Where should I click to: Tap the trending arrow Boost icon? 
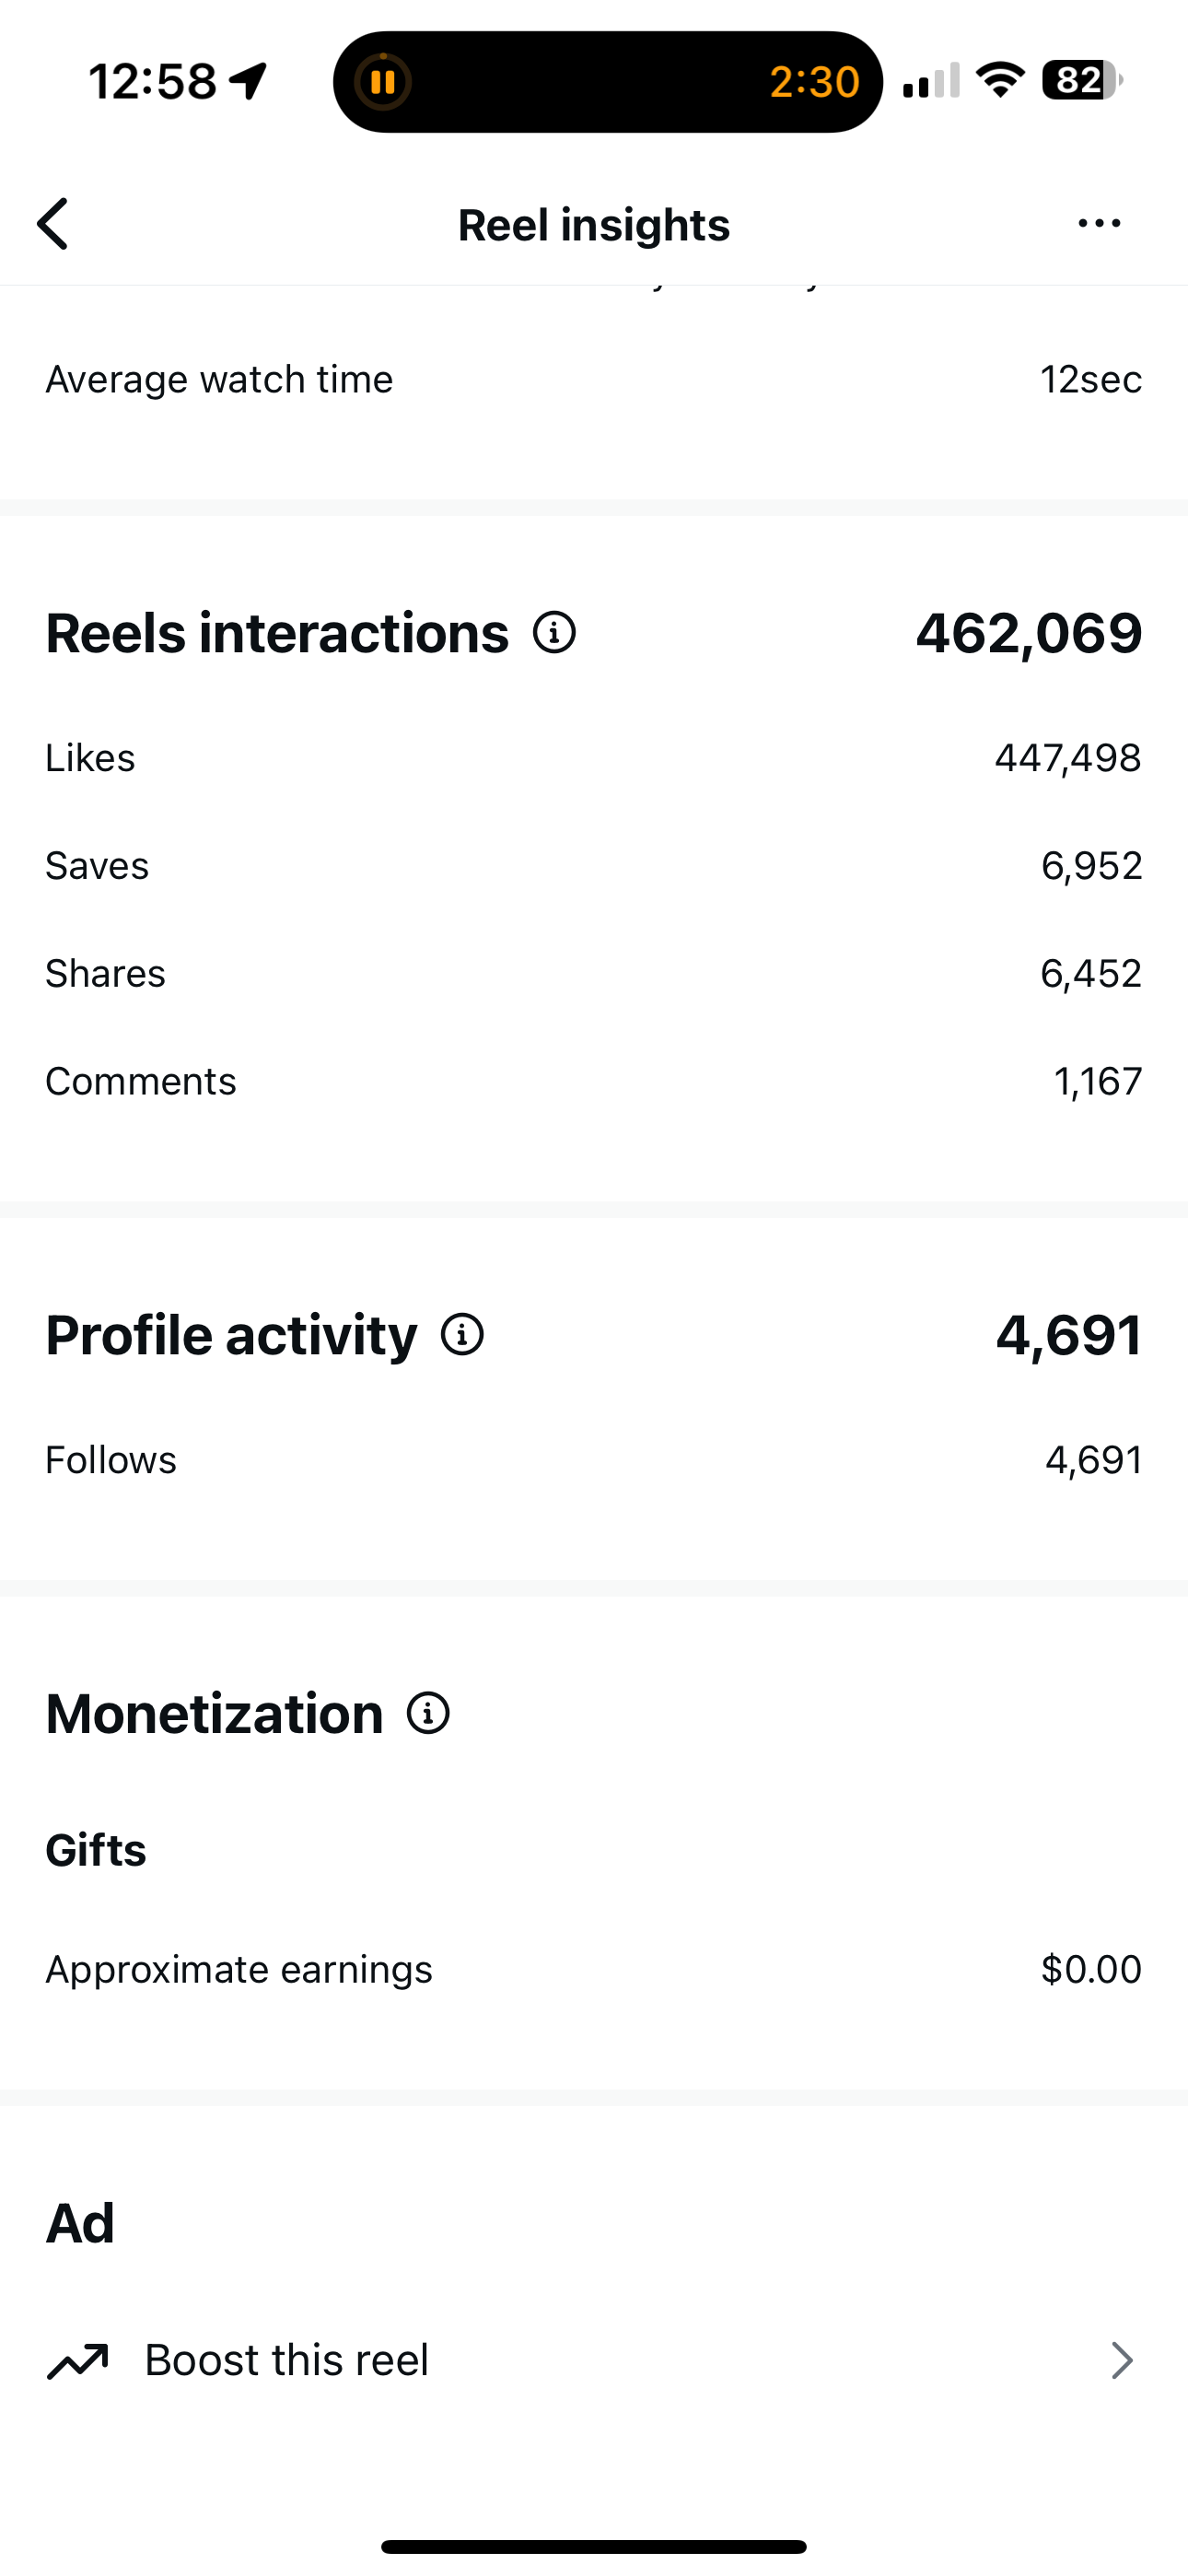point(77,2361)
